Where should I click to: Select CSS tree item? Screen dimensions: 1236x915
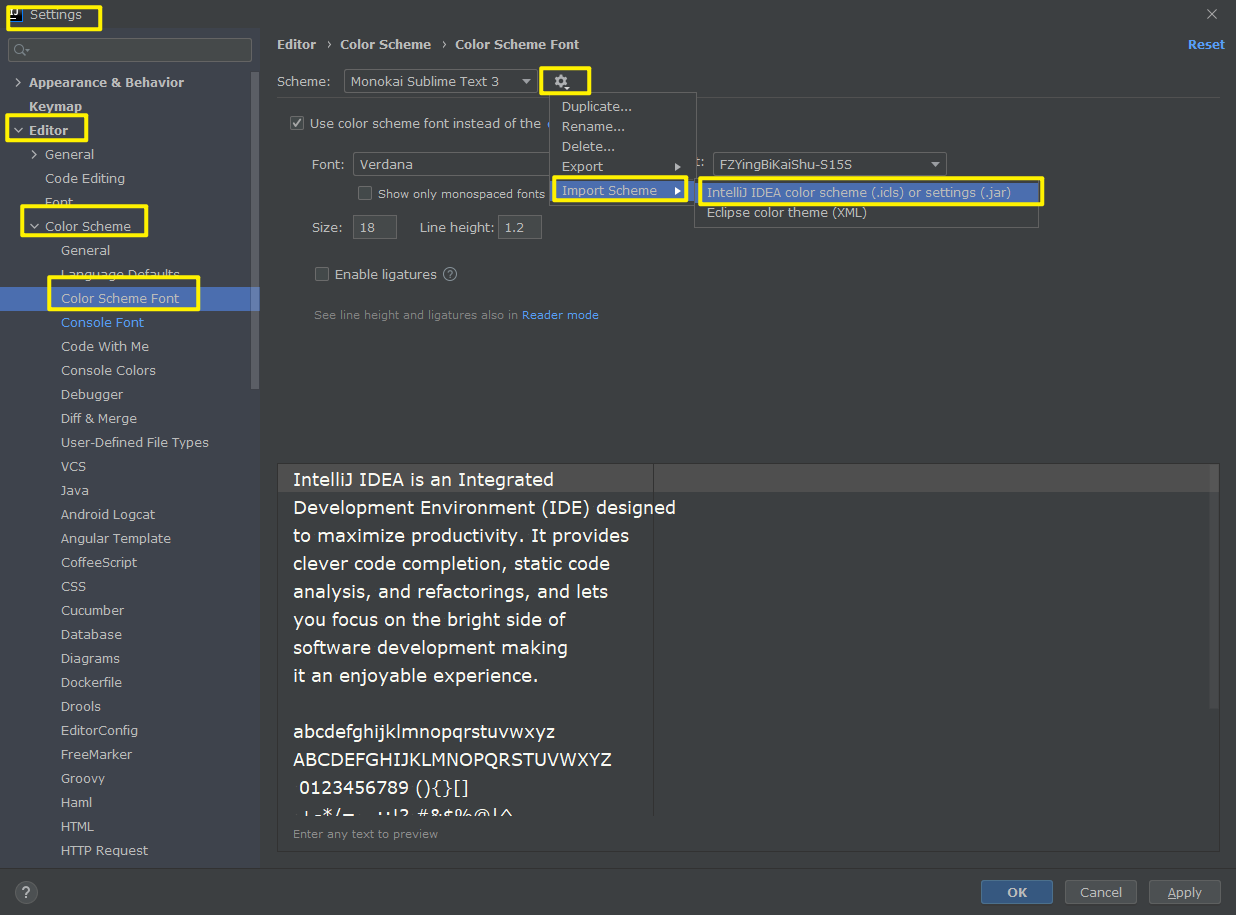pyautogui.click(x=73, y=586)
